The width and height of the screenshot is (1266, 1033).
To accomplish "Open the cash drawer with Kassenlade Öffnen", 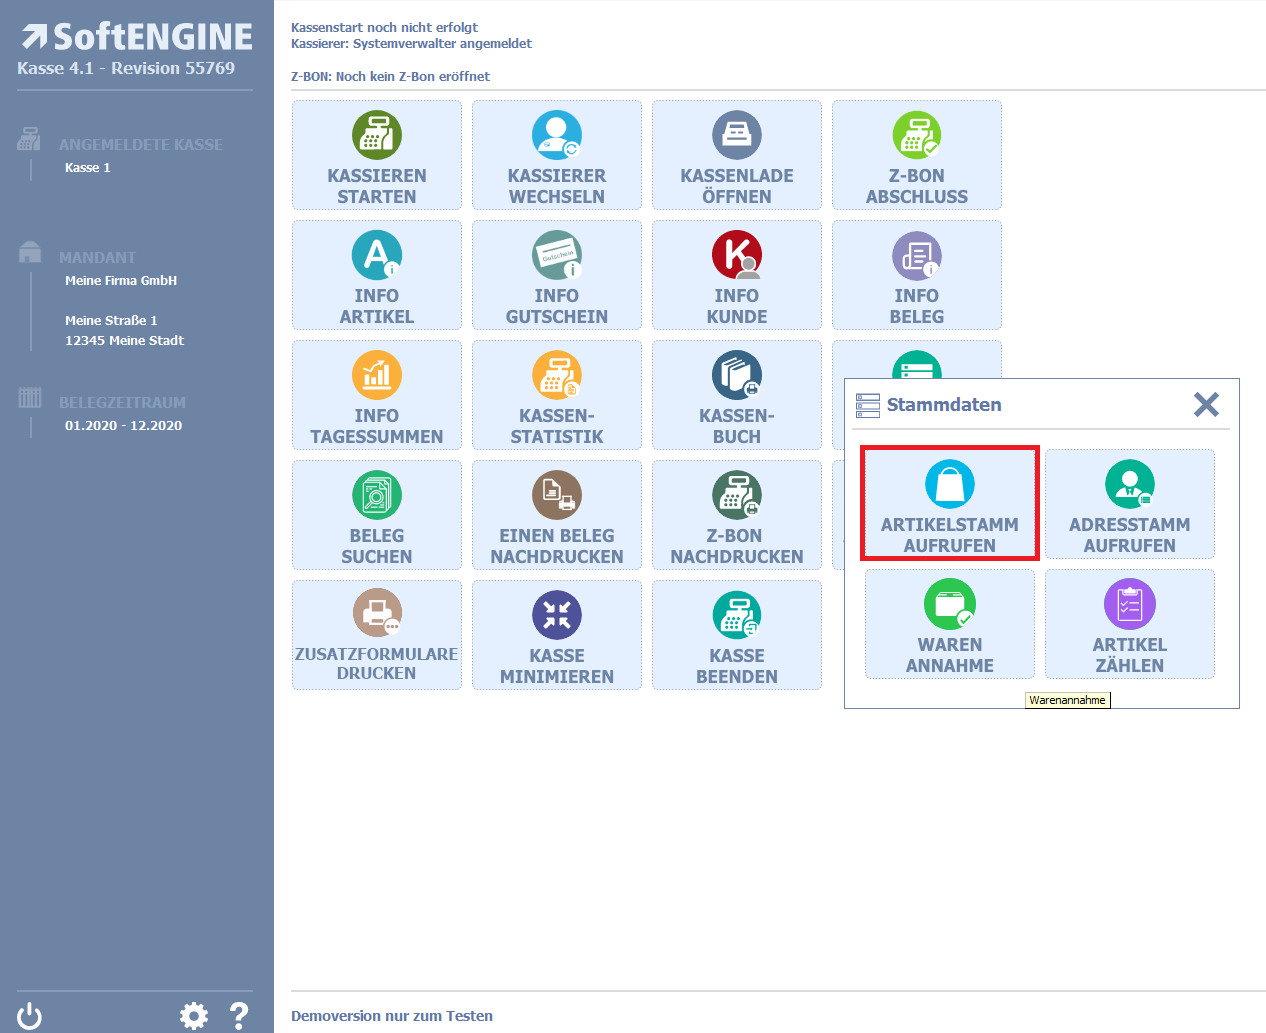I will (x=737, y=155).
